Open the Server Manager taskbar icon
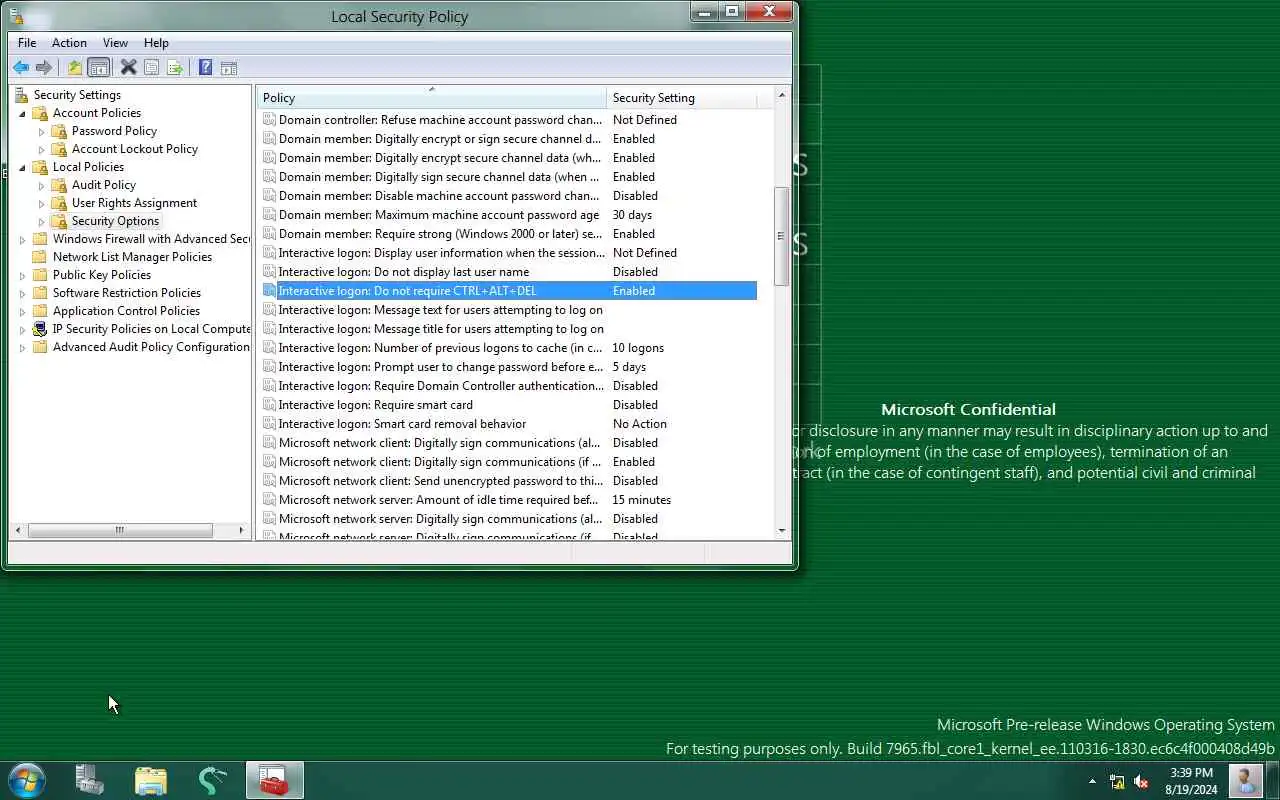The image size is (1280, 800). (90, 780)
